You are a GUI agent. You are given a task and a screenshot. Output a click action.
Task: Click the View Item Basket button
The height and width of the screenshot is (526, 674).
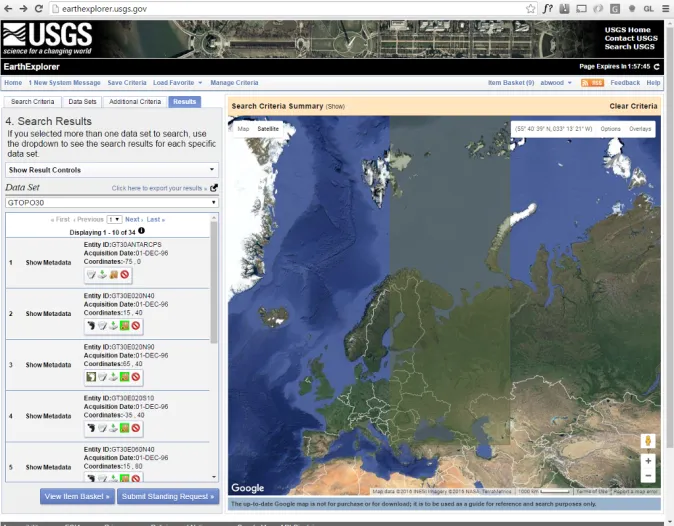(77, 496)
